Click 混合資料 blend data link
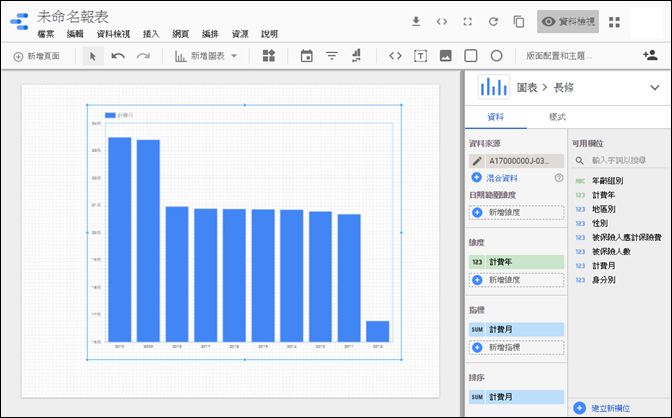Viewport: 672px width, 418px height. tap(502, 178)
